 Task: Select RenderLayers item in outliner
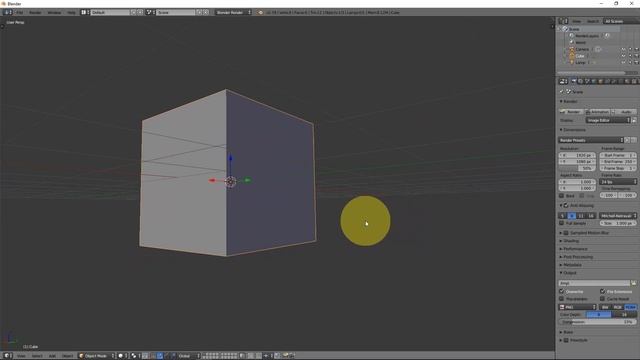point(587,36)
